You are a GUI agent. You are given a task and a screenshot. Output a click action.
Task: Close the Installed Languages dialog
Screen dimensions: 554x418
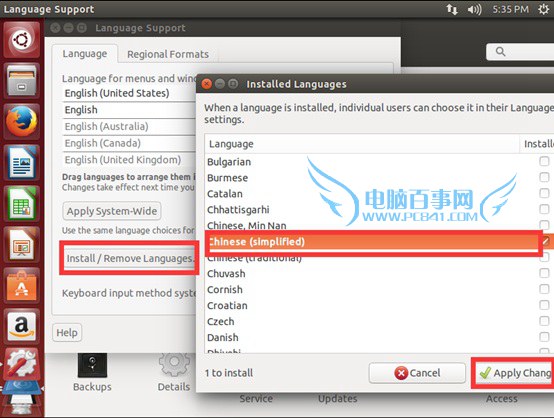(x=206, y=84)
